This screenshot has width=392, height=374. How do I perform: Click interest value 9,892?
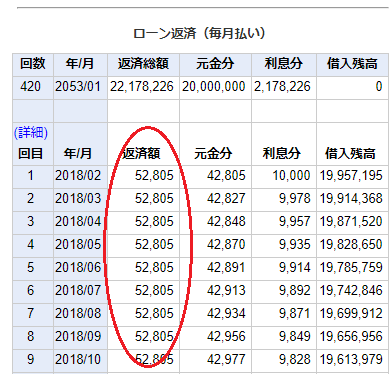pyautogui.click(x=295, y=291)
